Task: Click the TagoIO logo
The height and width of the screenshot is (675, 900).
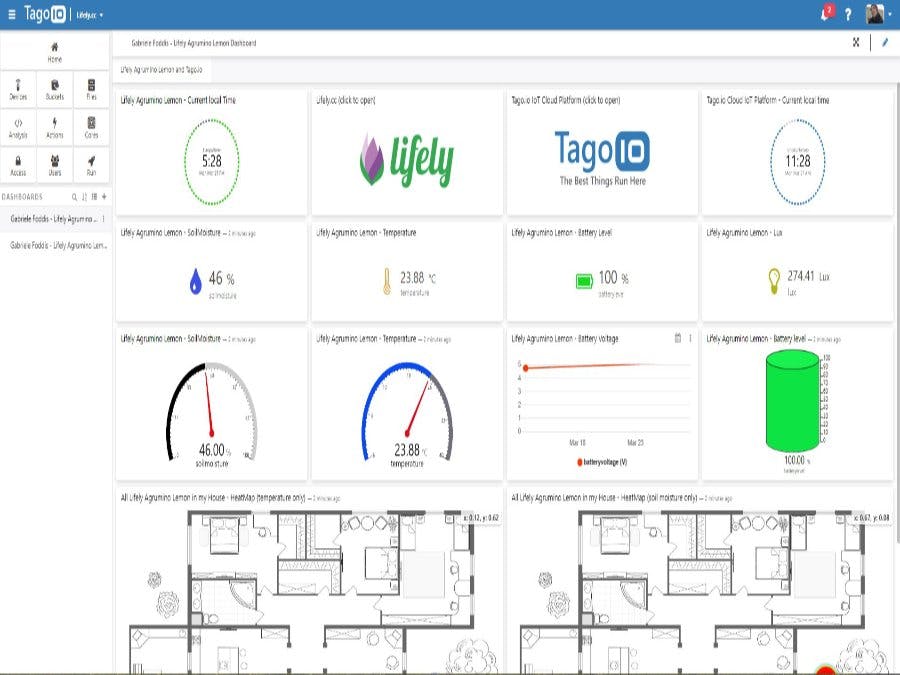Action: (x=45, y=14)
